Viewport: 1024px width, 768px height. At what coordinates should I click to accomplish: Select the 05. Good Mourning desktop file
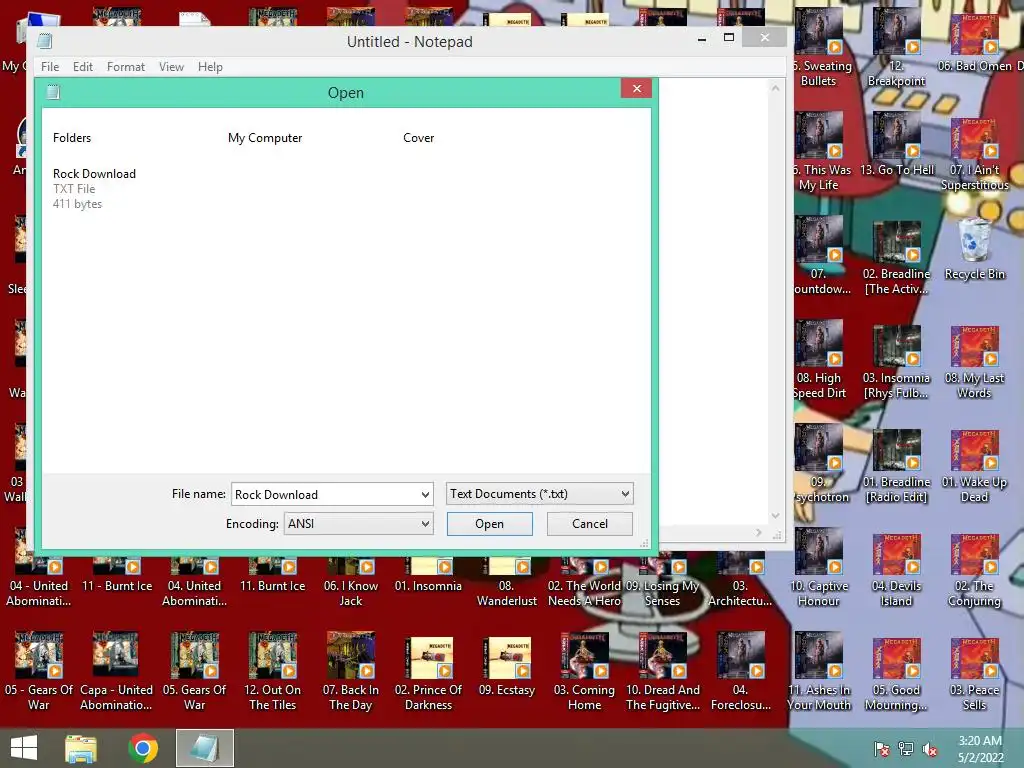896,674
